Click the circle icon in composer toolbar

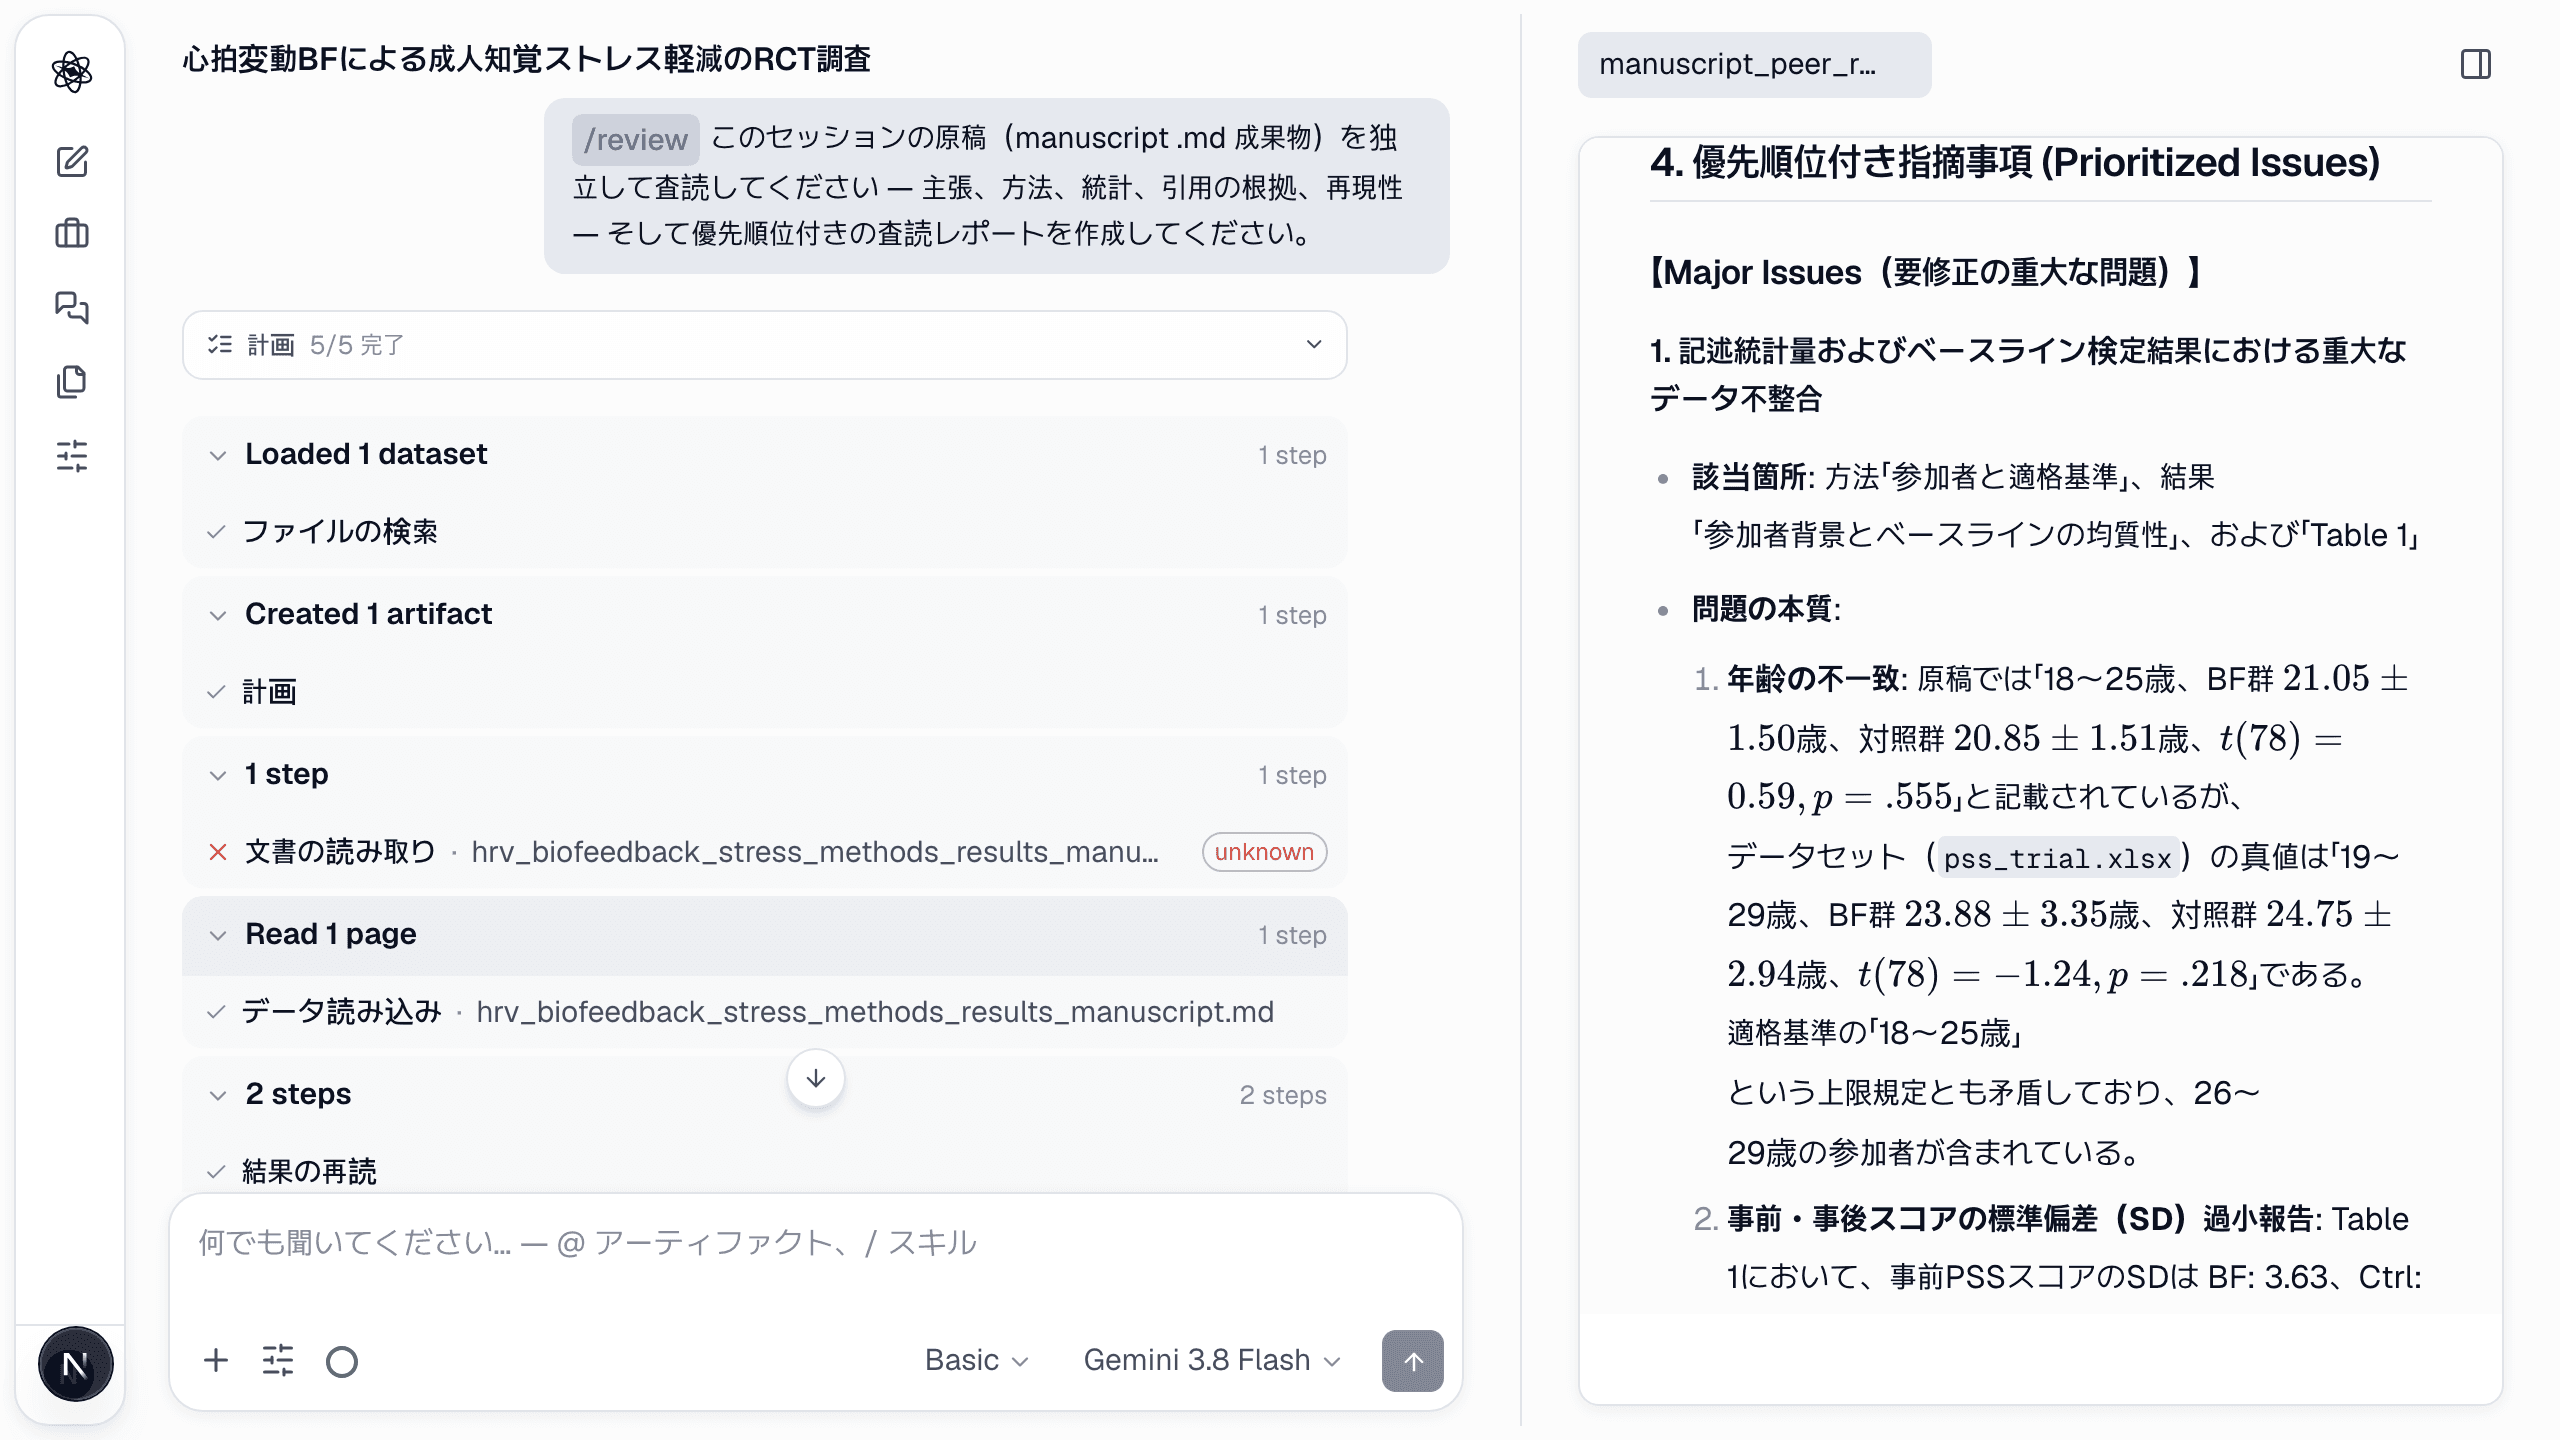tap(342, 1361)
